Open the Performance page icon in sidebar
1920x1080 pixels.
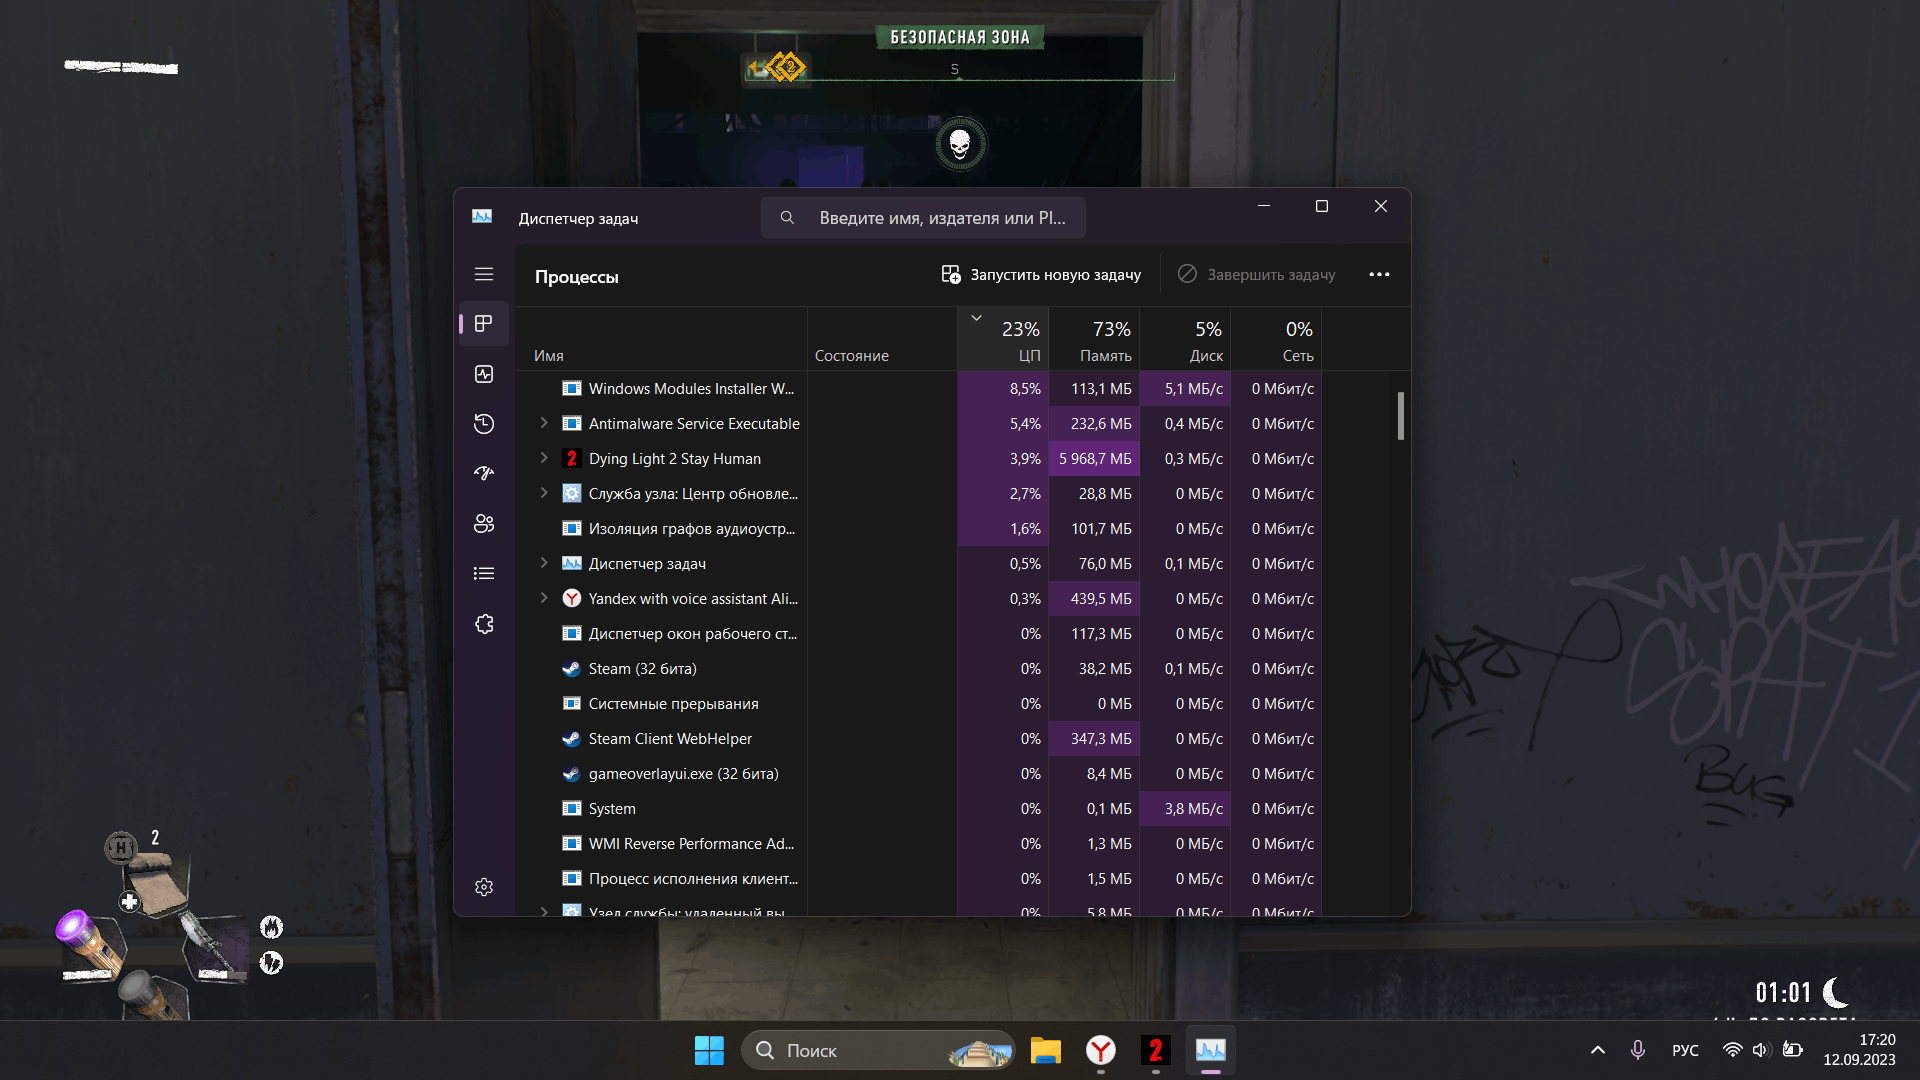(484, 374)
